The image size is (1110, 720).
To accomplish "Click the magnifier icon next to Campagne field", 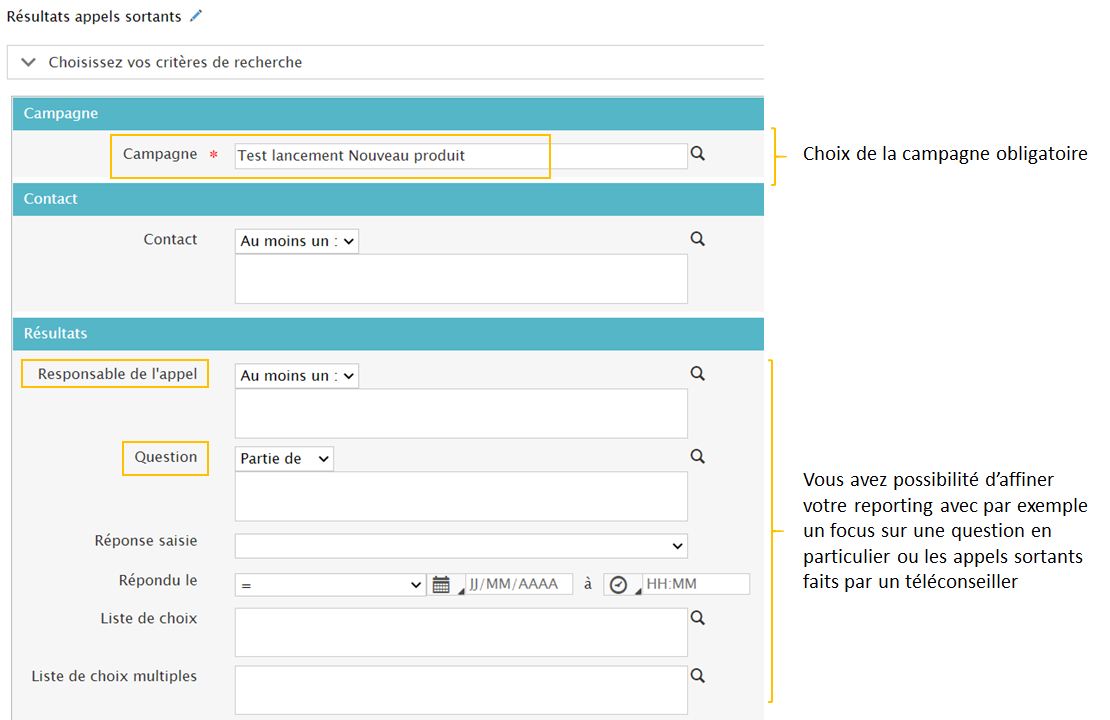I will (x=698, y=154).
